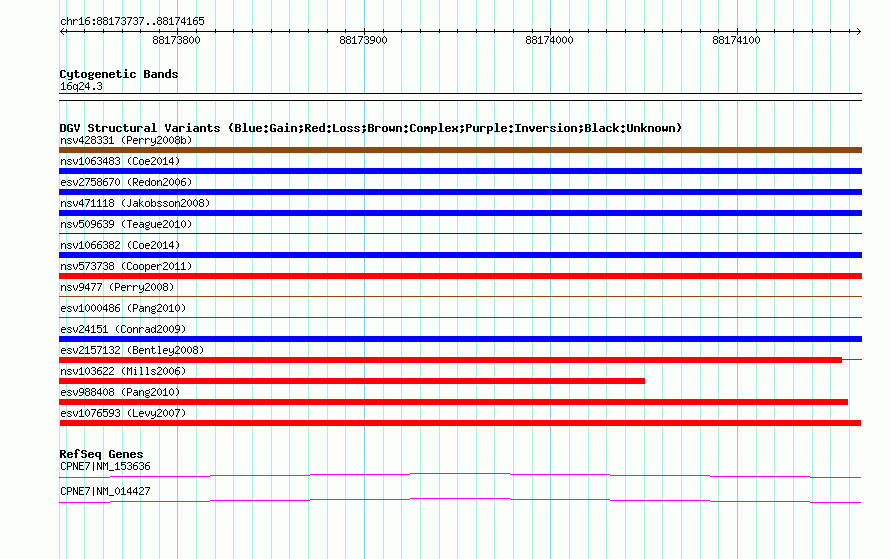Open gene label CPNE7|NM_014427

pyautogui.click(x=105, y=491)
